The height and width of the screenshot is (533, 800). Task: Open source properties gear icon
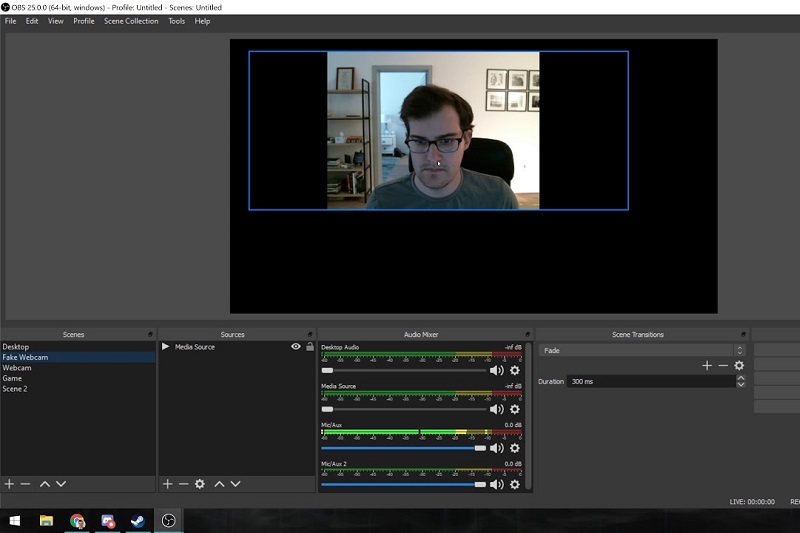[199, 484]
